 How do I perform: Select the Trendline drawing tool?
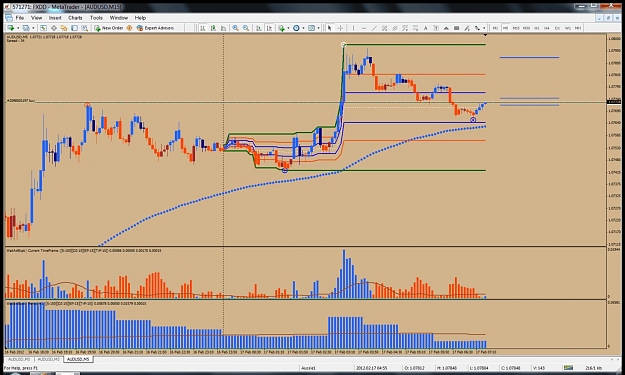374,28
